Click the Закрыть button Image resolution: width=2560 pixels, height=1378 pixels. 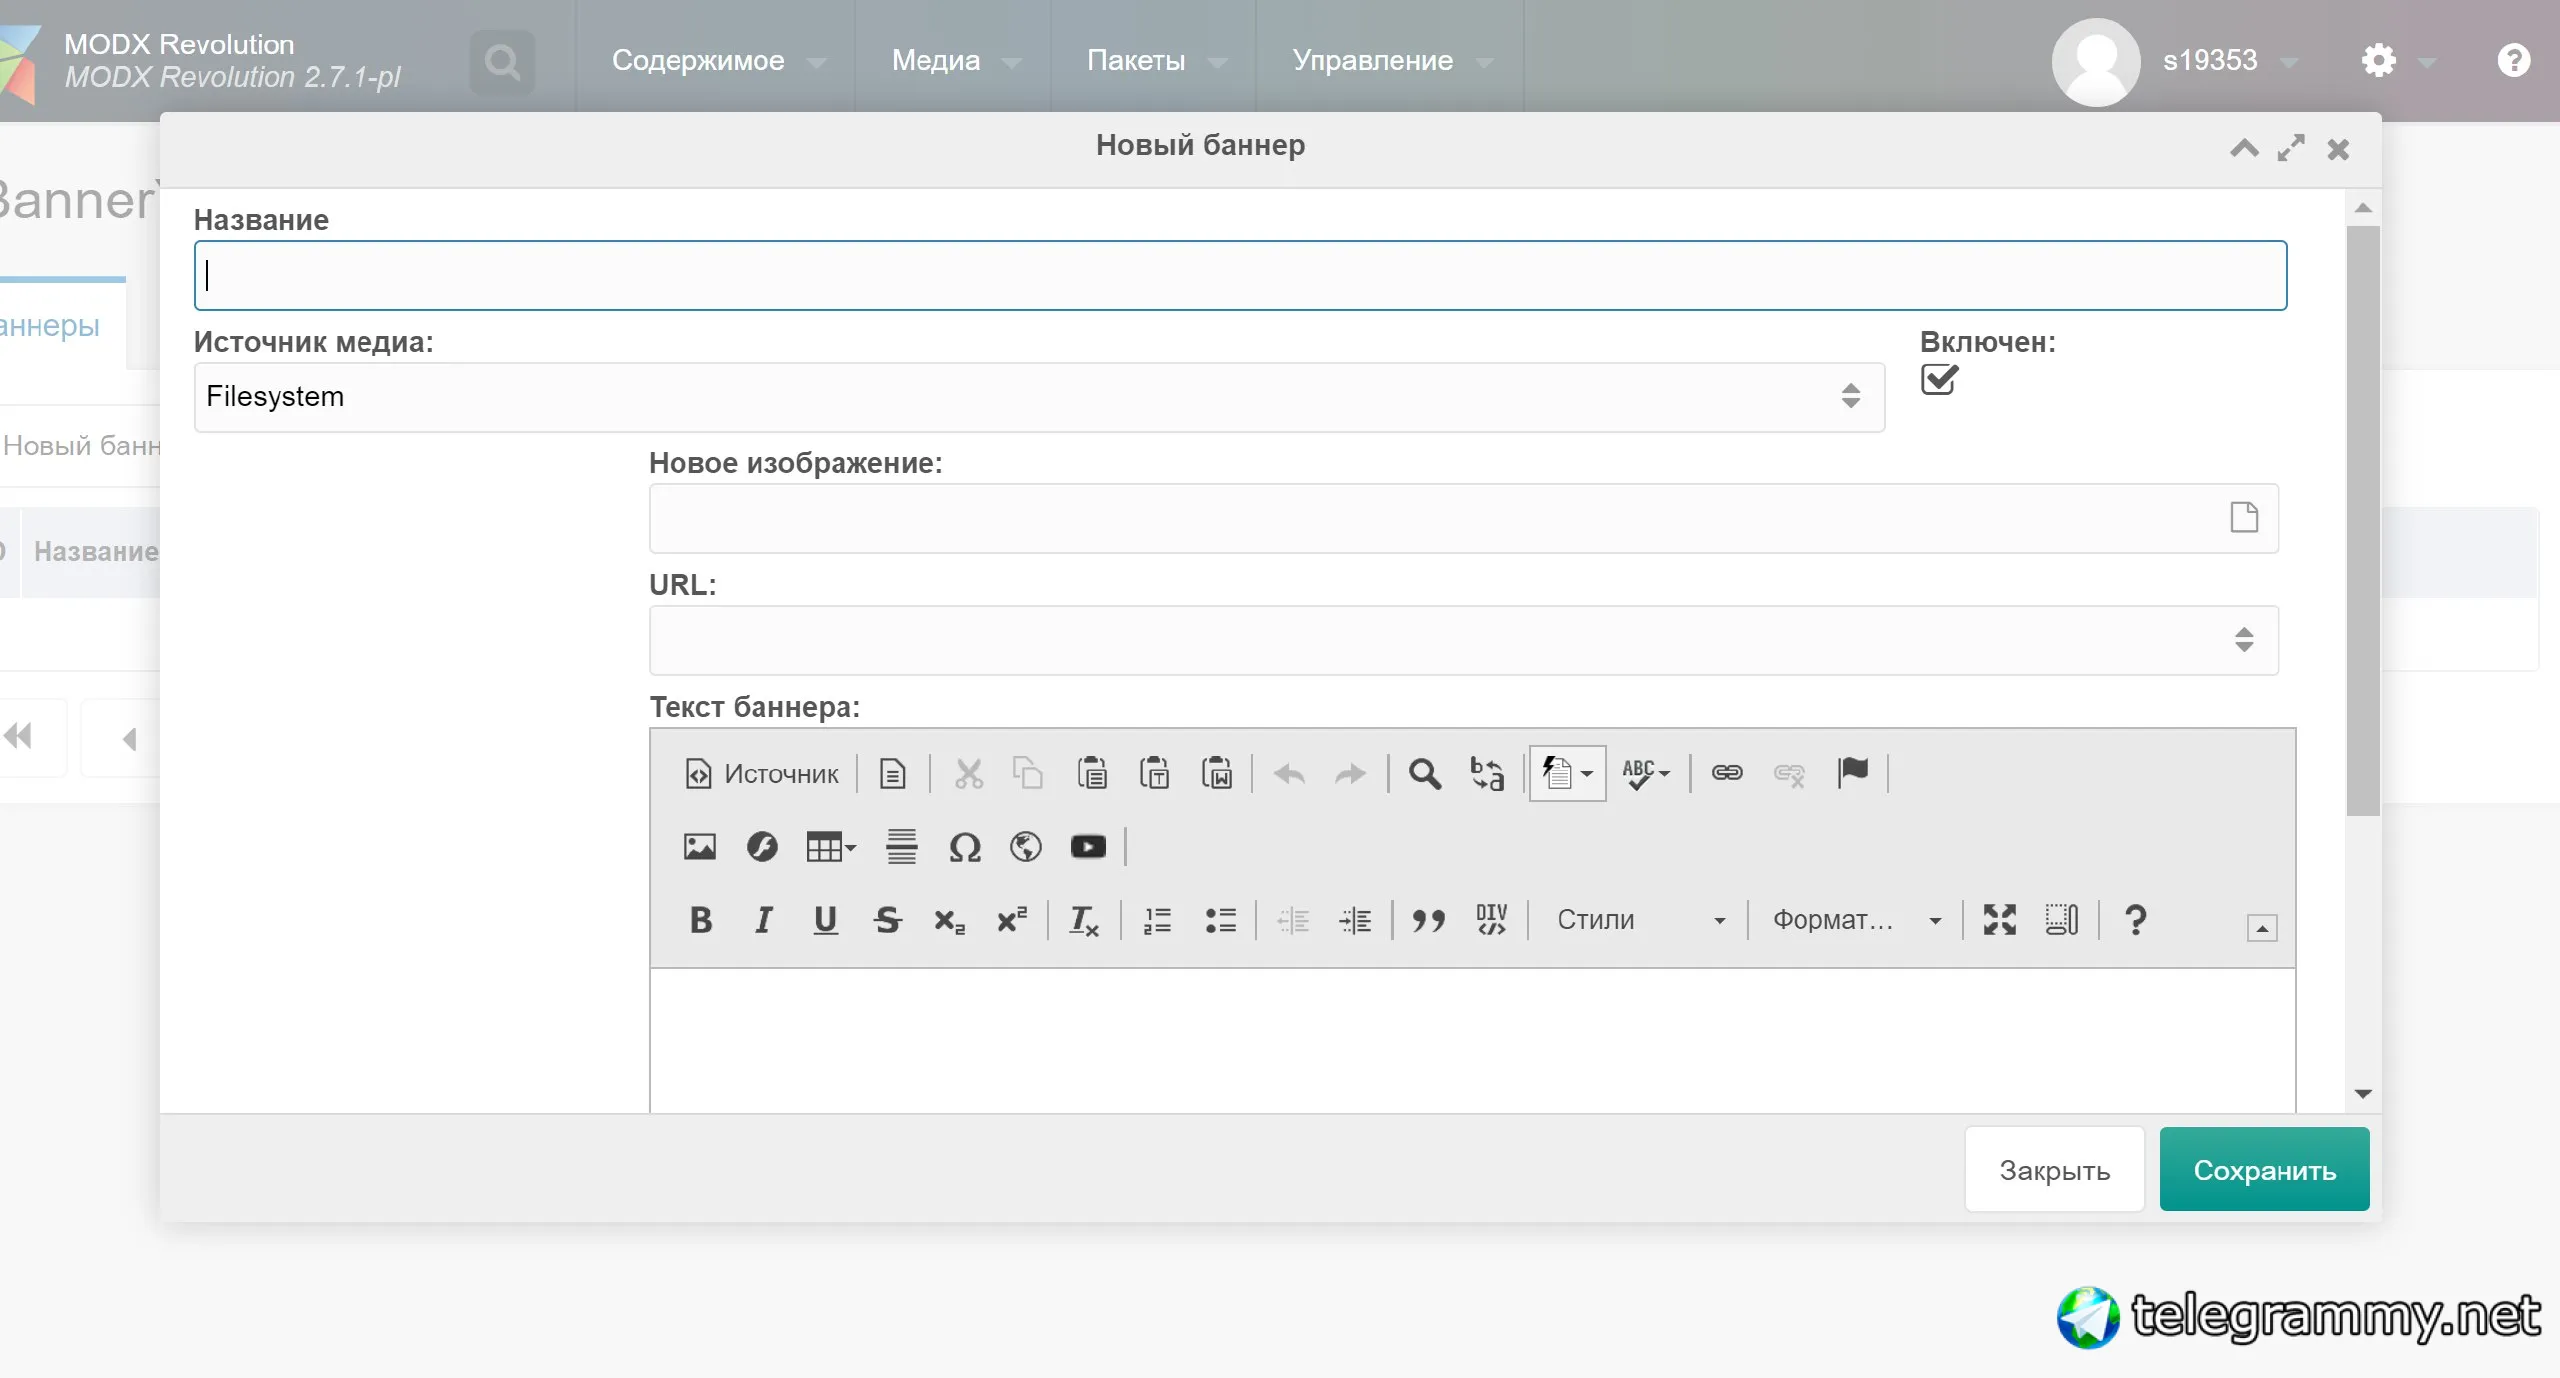point(2054,1169)
